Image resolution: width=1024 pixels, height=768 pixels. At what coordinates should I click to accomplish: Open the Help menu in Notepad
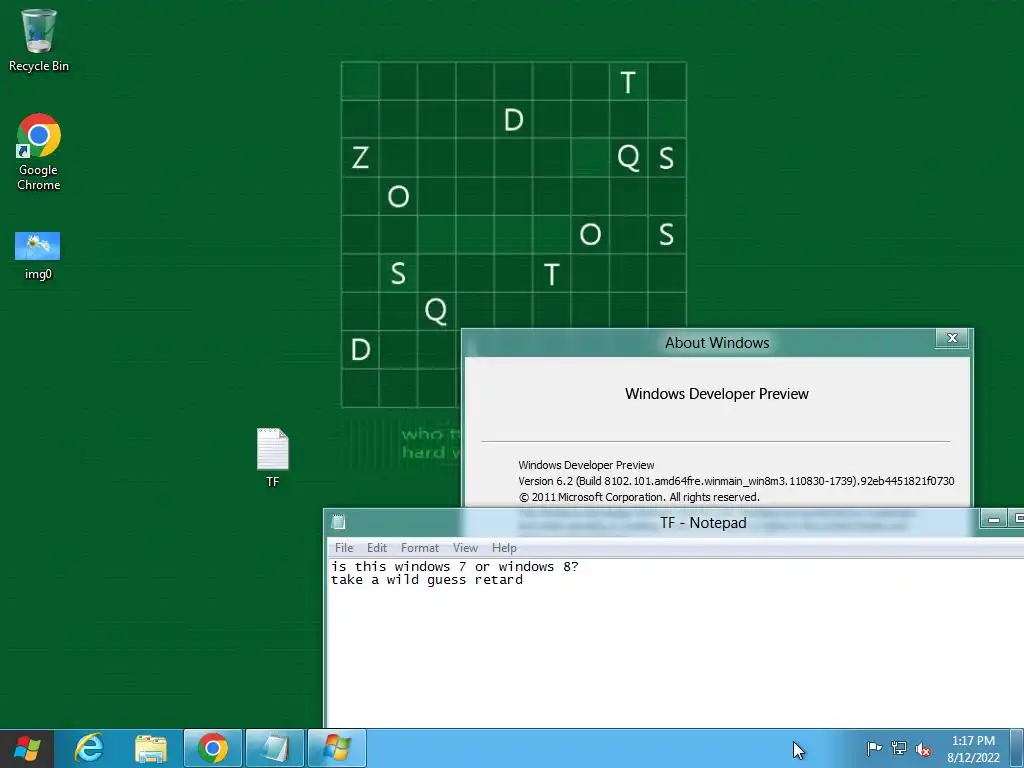click(504, 548)
